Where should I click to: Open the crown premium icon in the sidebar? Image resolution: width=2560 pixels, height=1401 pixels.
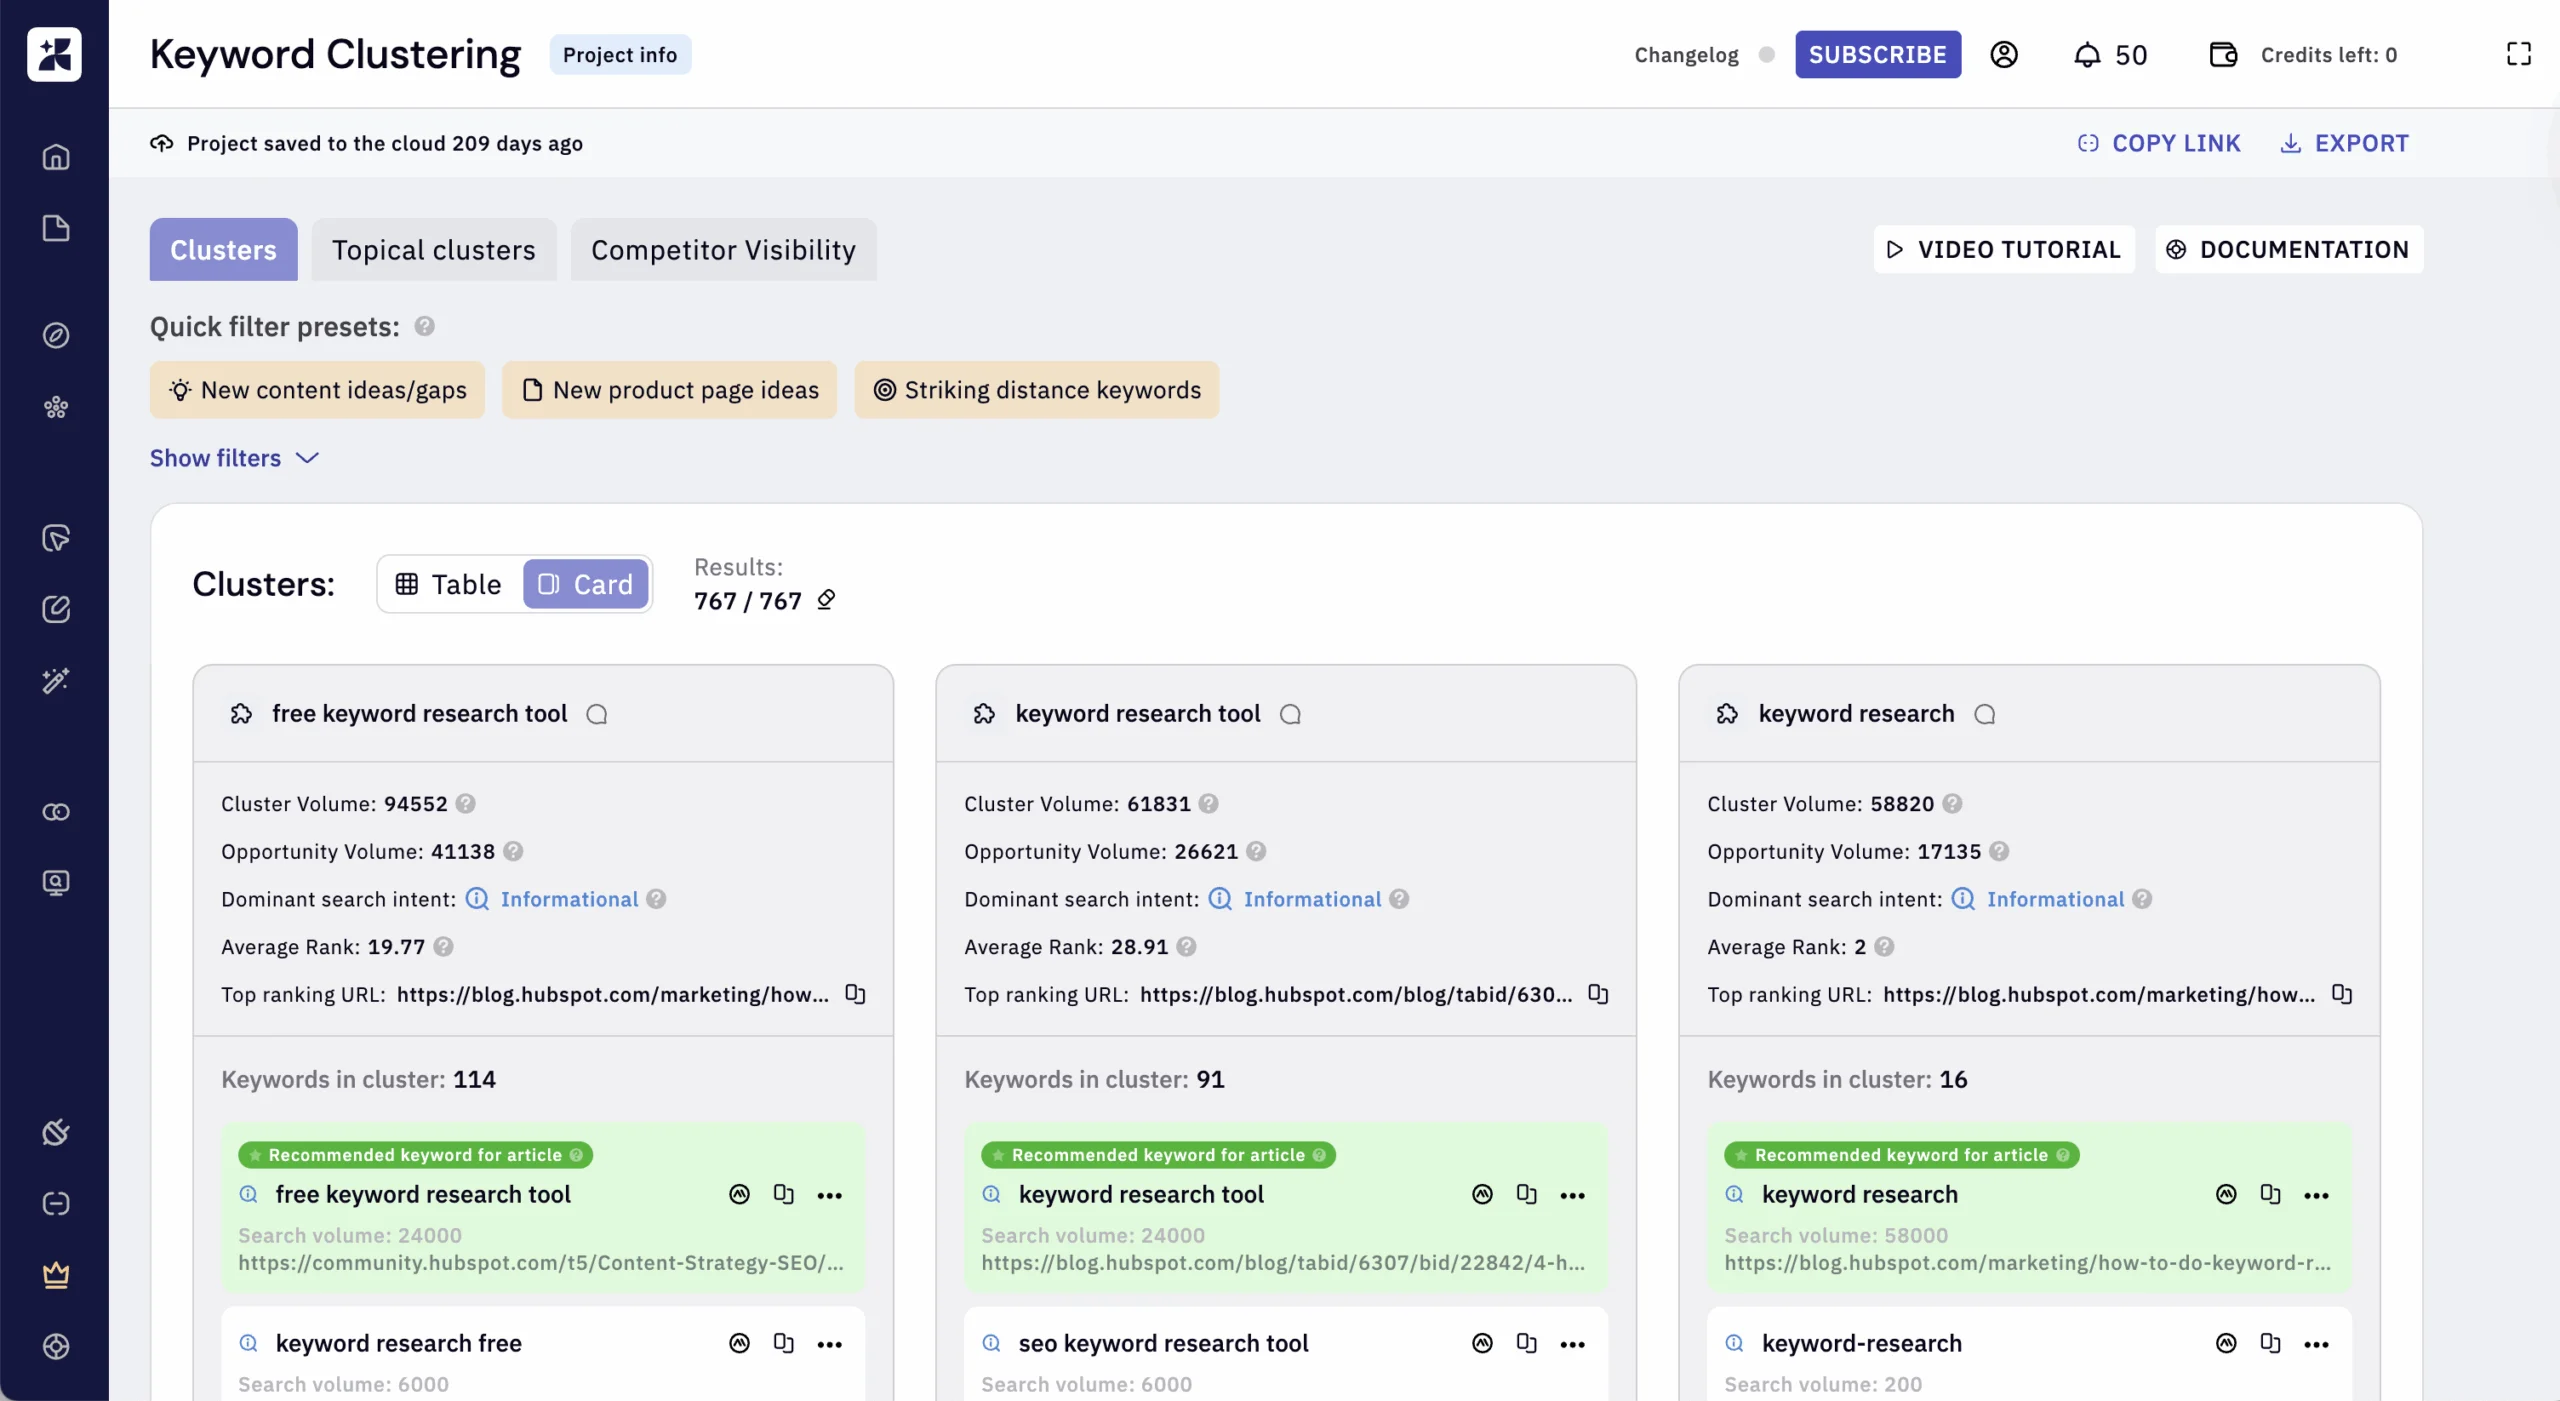[55, 1274]
